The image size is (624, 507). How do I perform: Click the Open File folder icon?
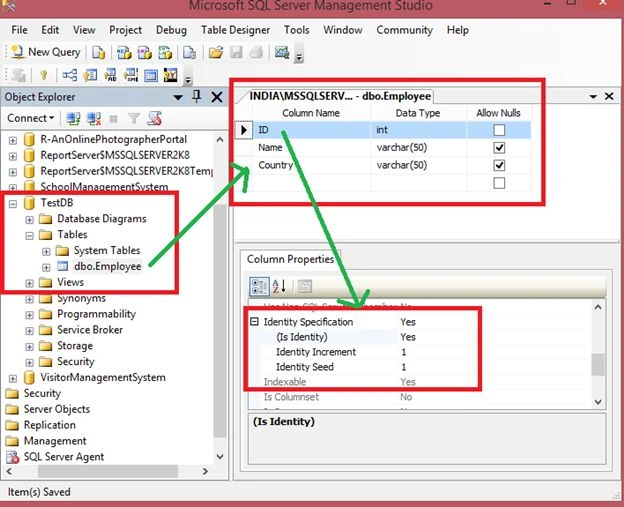pyautogui.click(x=215, y=53)
